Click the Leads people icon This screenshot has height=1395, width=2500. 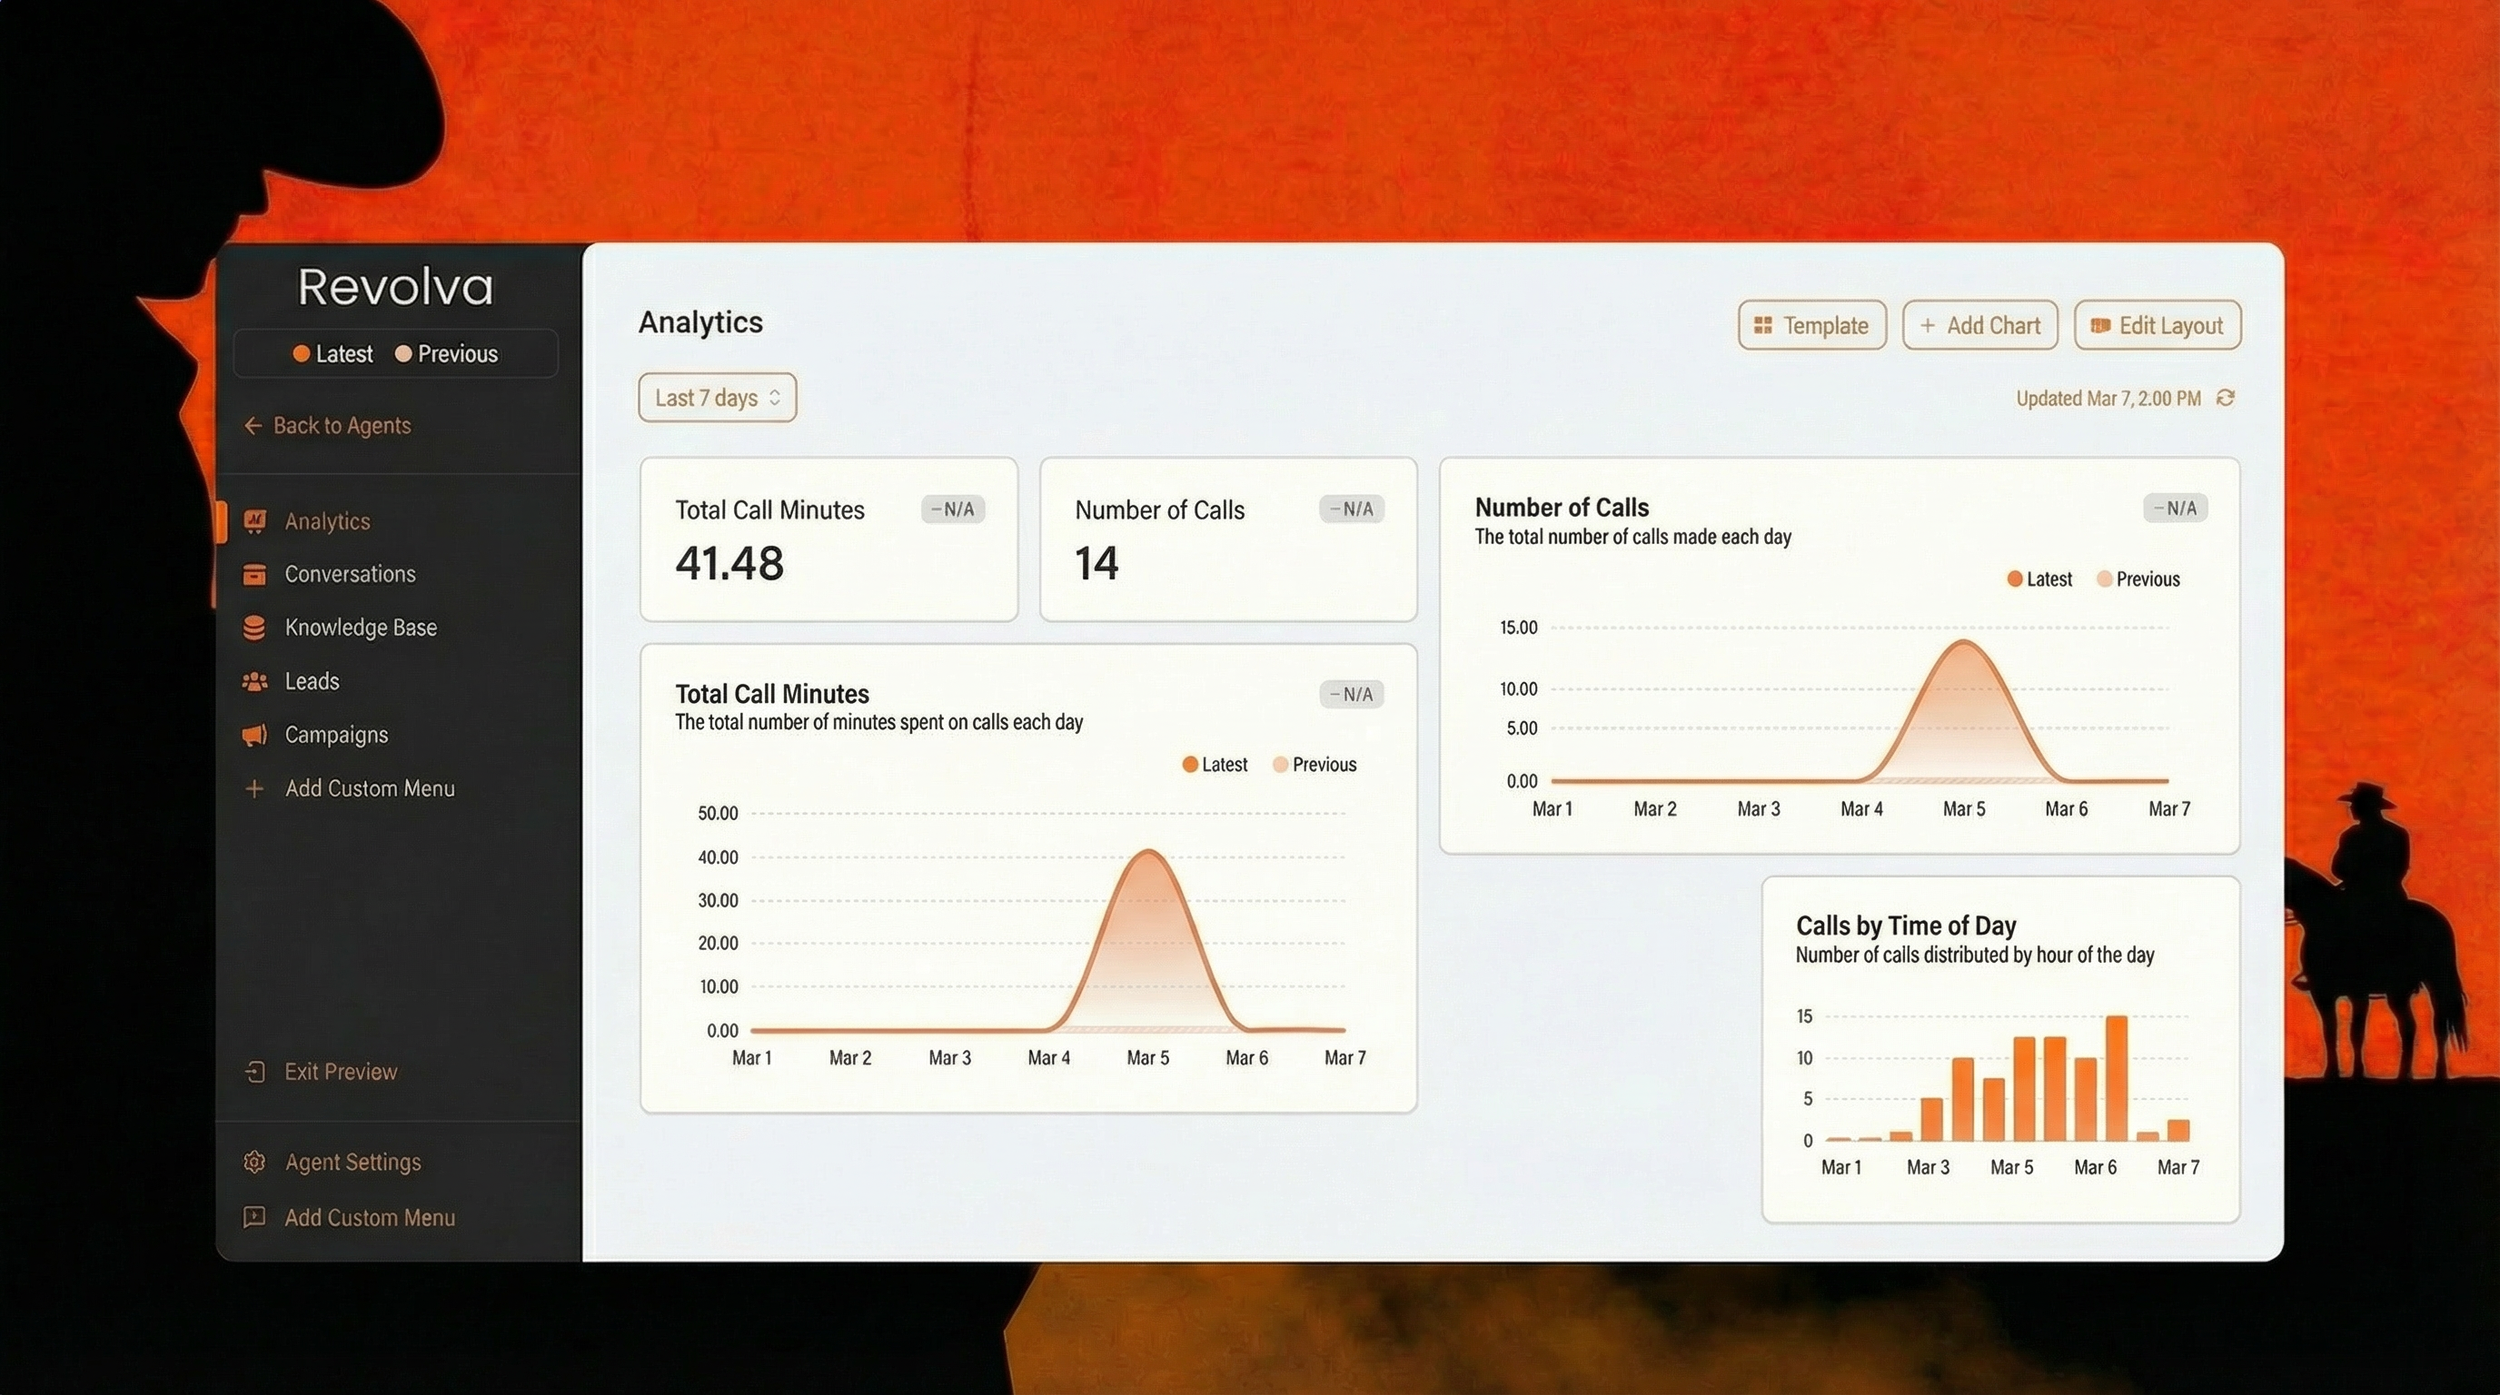point(255,681)
